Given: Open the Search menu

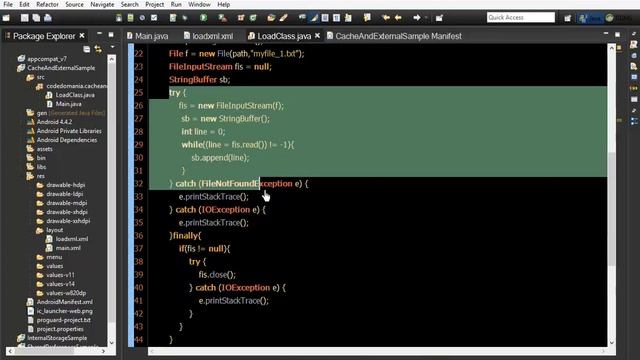Looking at the screenshot, I should [129, 4].
